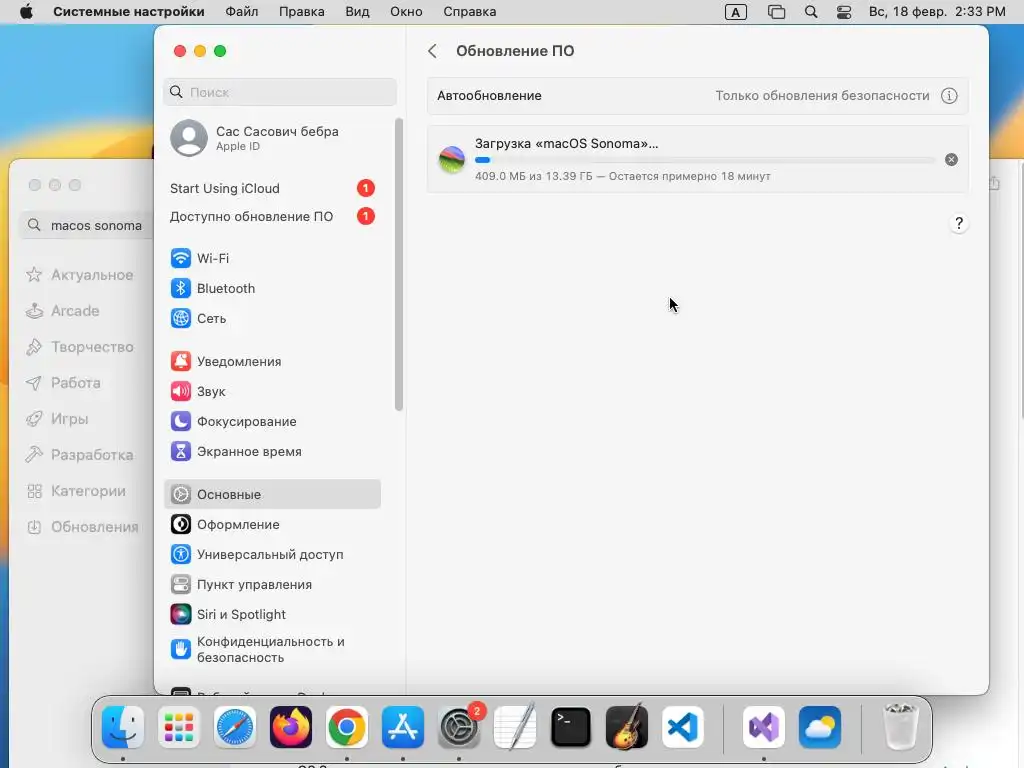The width and height of the screenshot is (1024, 768).
Task: Cancel the macOS Sonoma download
Action: pos(952,159)
